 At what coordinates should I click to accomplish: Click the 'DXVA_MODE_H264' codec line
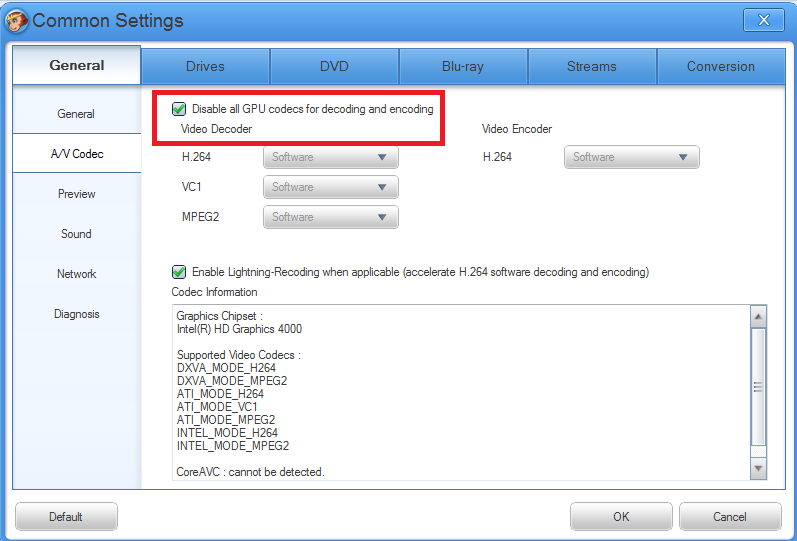click(x=226, y=368)
